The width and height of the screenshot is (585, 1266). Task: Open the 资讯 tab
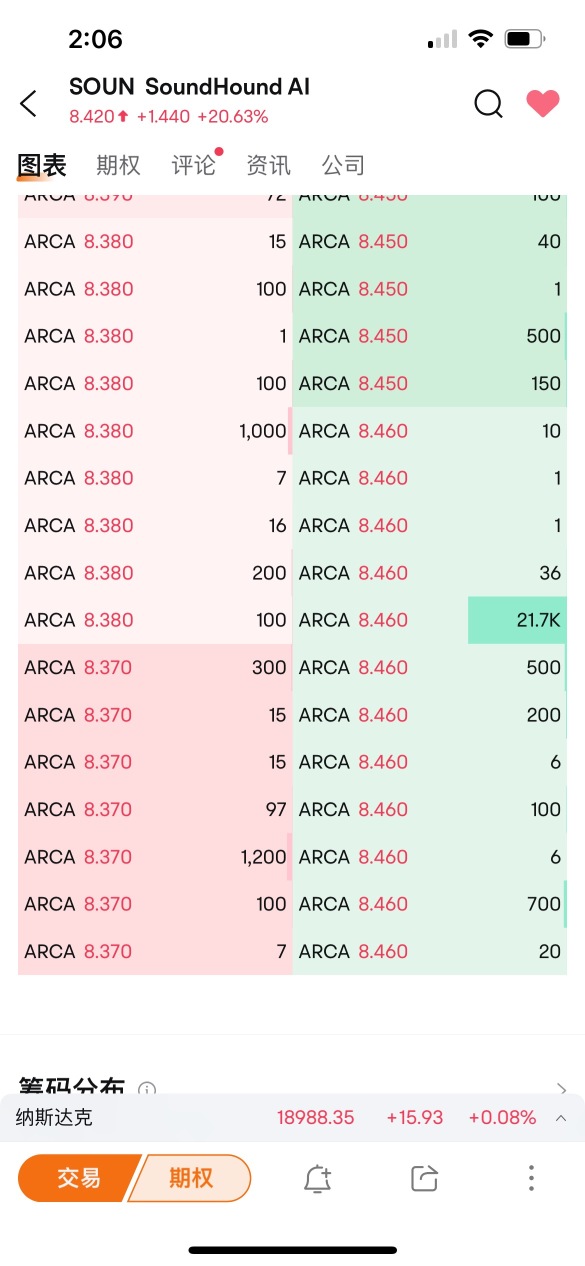pos(268,165)
